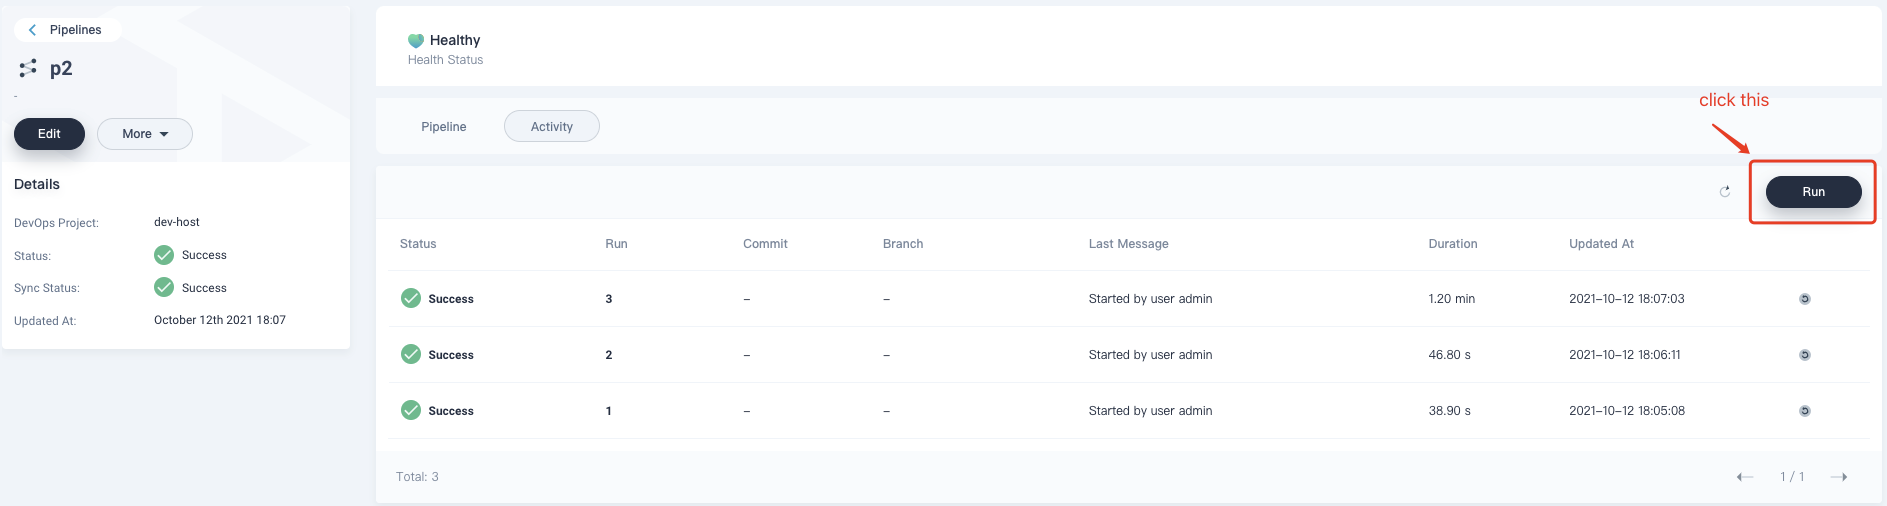Go to previous page arrow

[x=1745, y=477]
